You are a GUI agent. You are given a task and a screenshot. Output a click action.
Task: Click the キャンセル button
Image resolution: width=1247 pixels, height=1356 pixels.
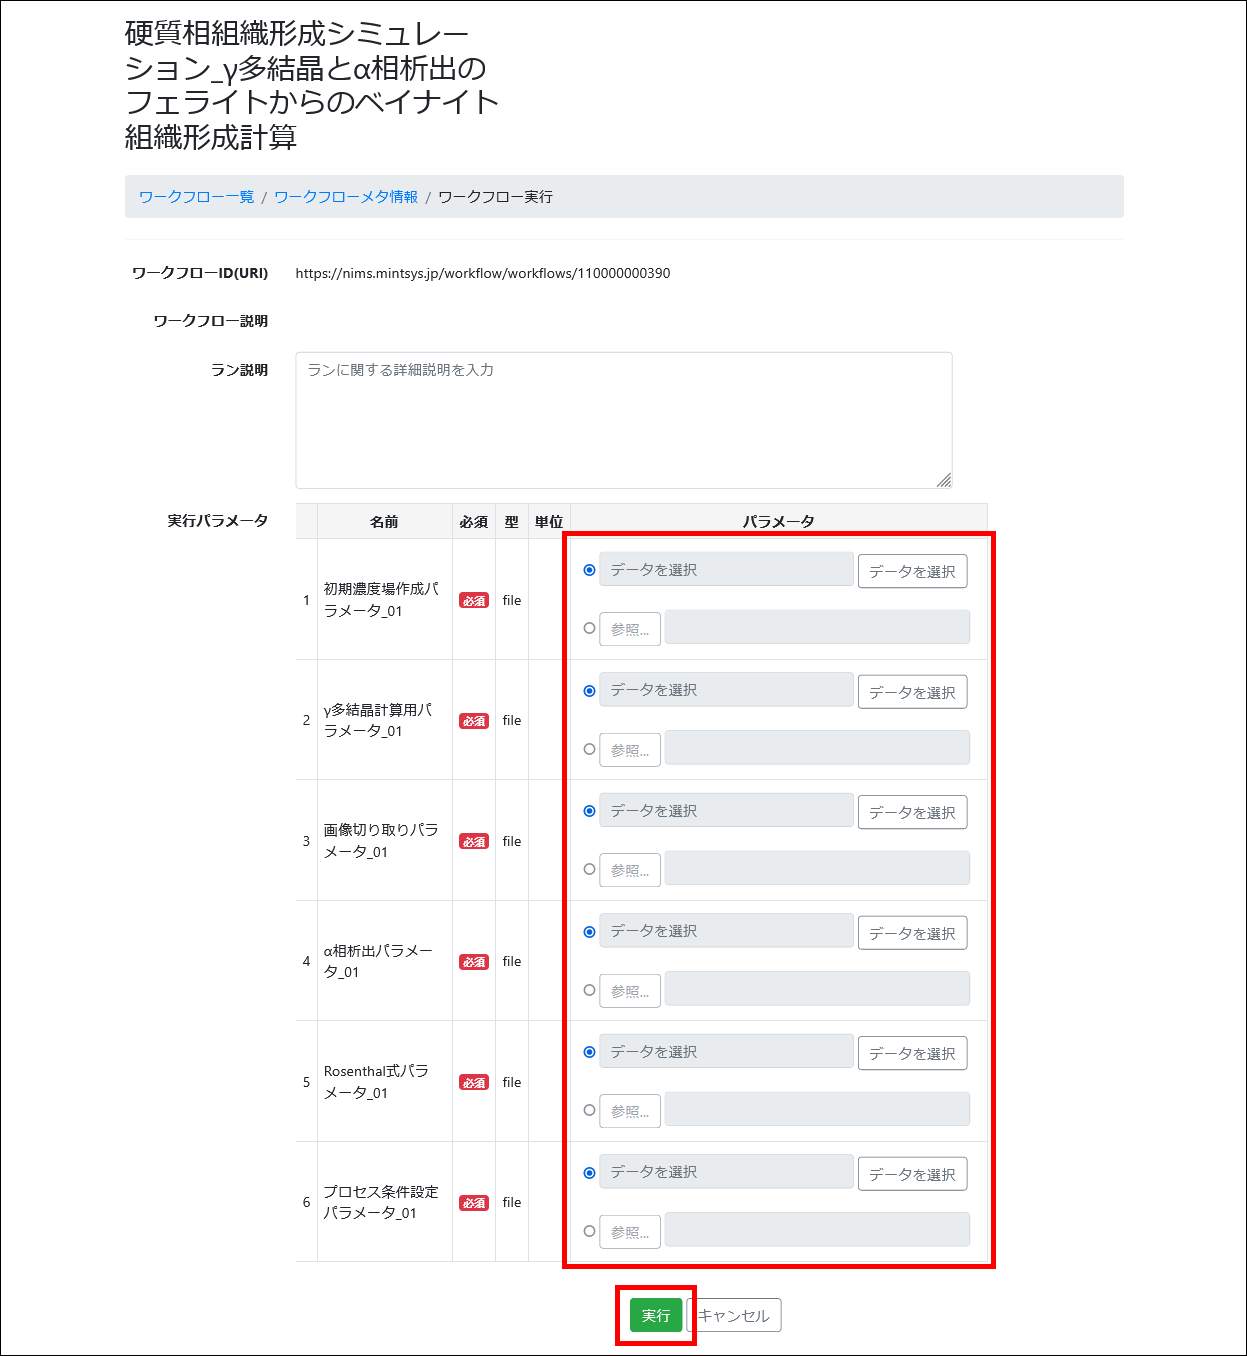734,1315
